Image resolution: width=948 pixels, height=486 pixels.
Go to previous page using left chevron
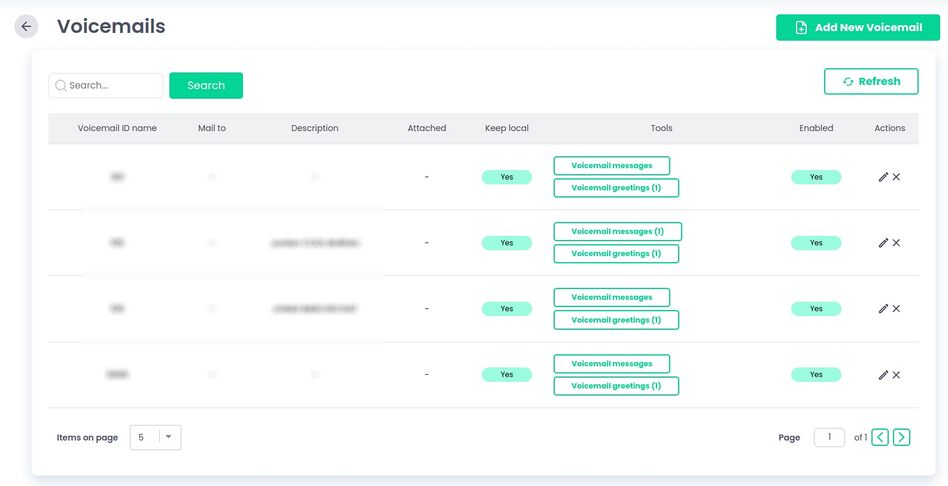(880, 437)
